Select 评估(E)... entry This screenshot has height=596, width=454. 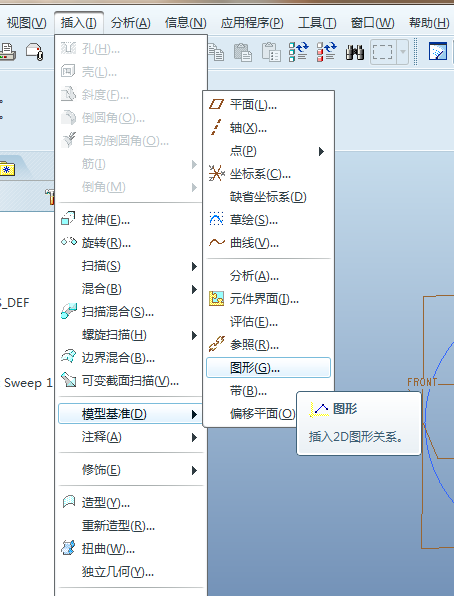tap(268, 322)
